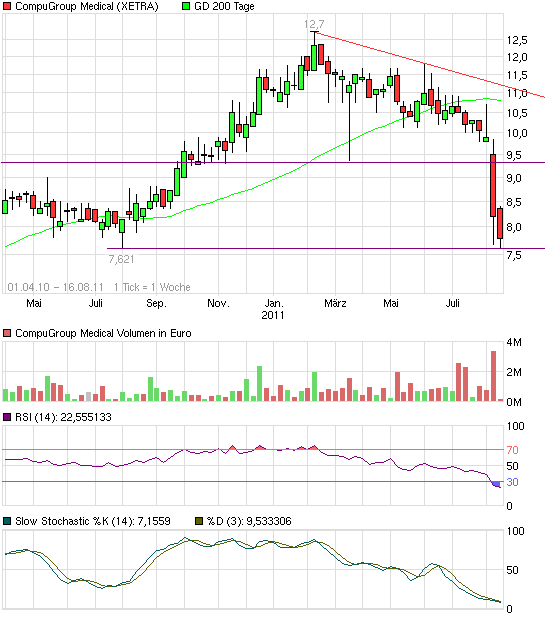Click the purple RSI (14) legend square

point(7,417)
